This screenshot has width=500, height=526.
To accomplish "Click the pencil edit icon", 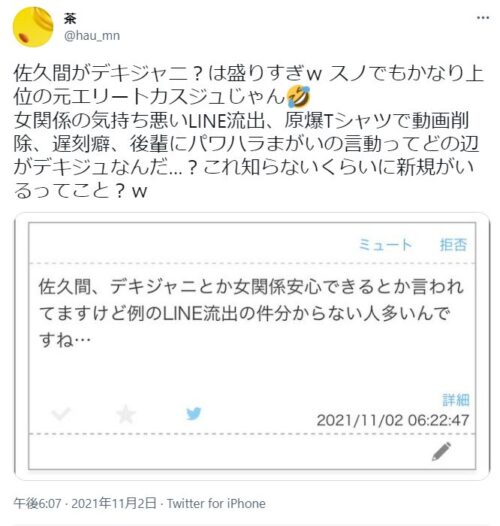I will pos(442,452).
